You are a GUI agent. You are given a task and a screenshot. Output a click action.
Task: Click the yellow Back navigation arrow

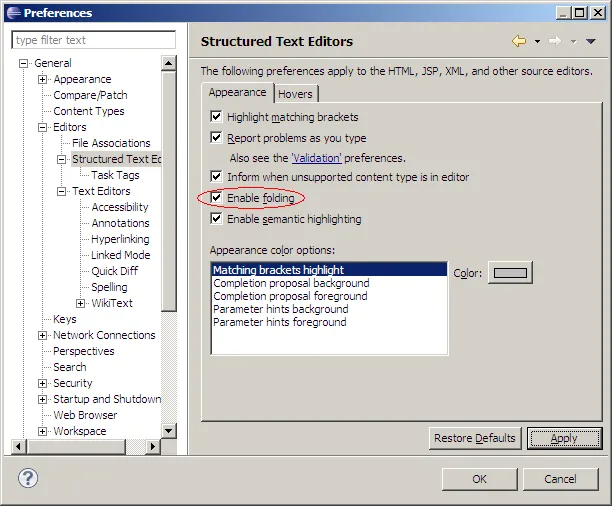click(x=519, y=41)
